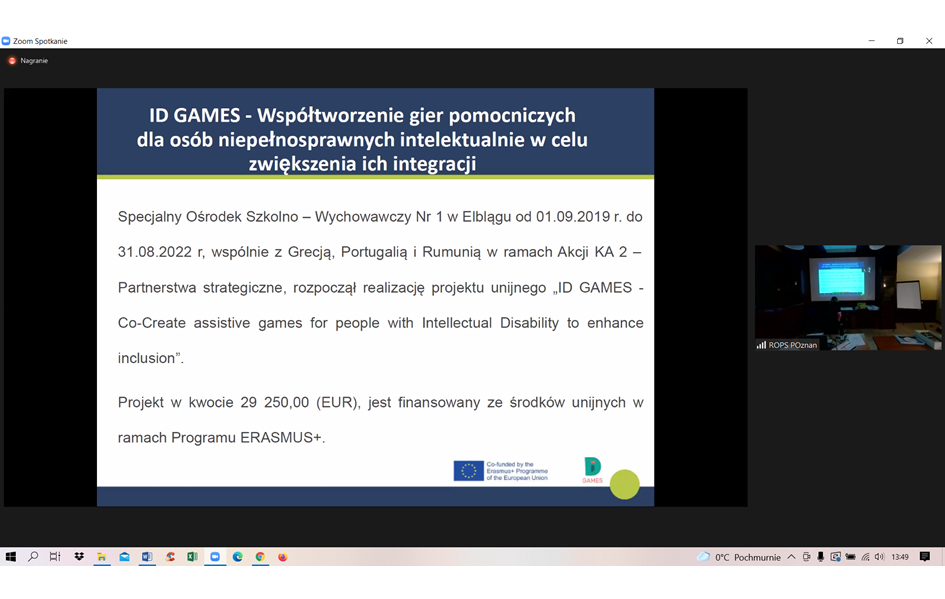Screen dimensions: 945x599
Task: Open the Windows Start menu
Action: tap(11, 557)
